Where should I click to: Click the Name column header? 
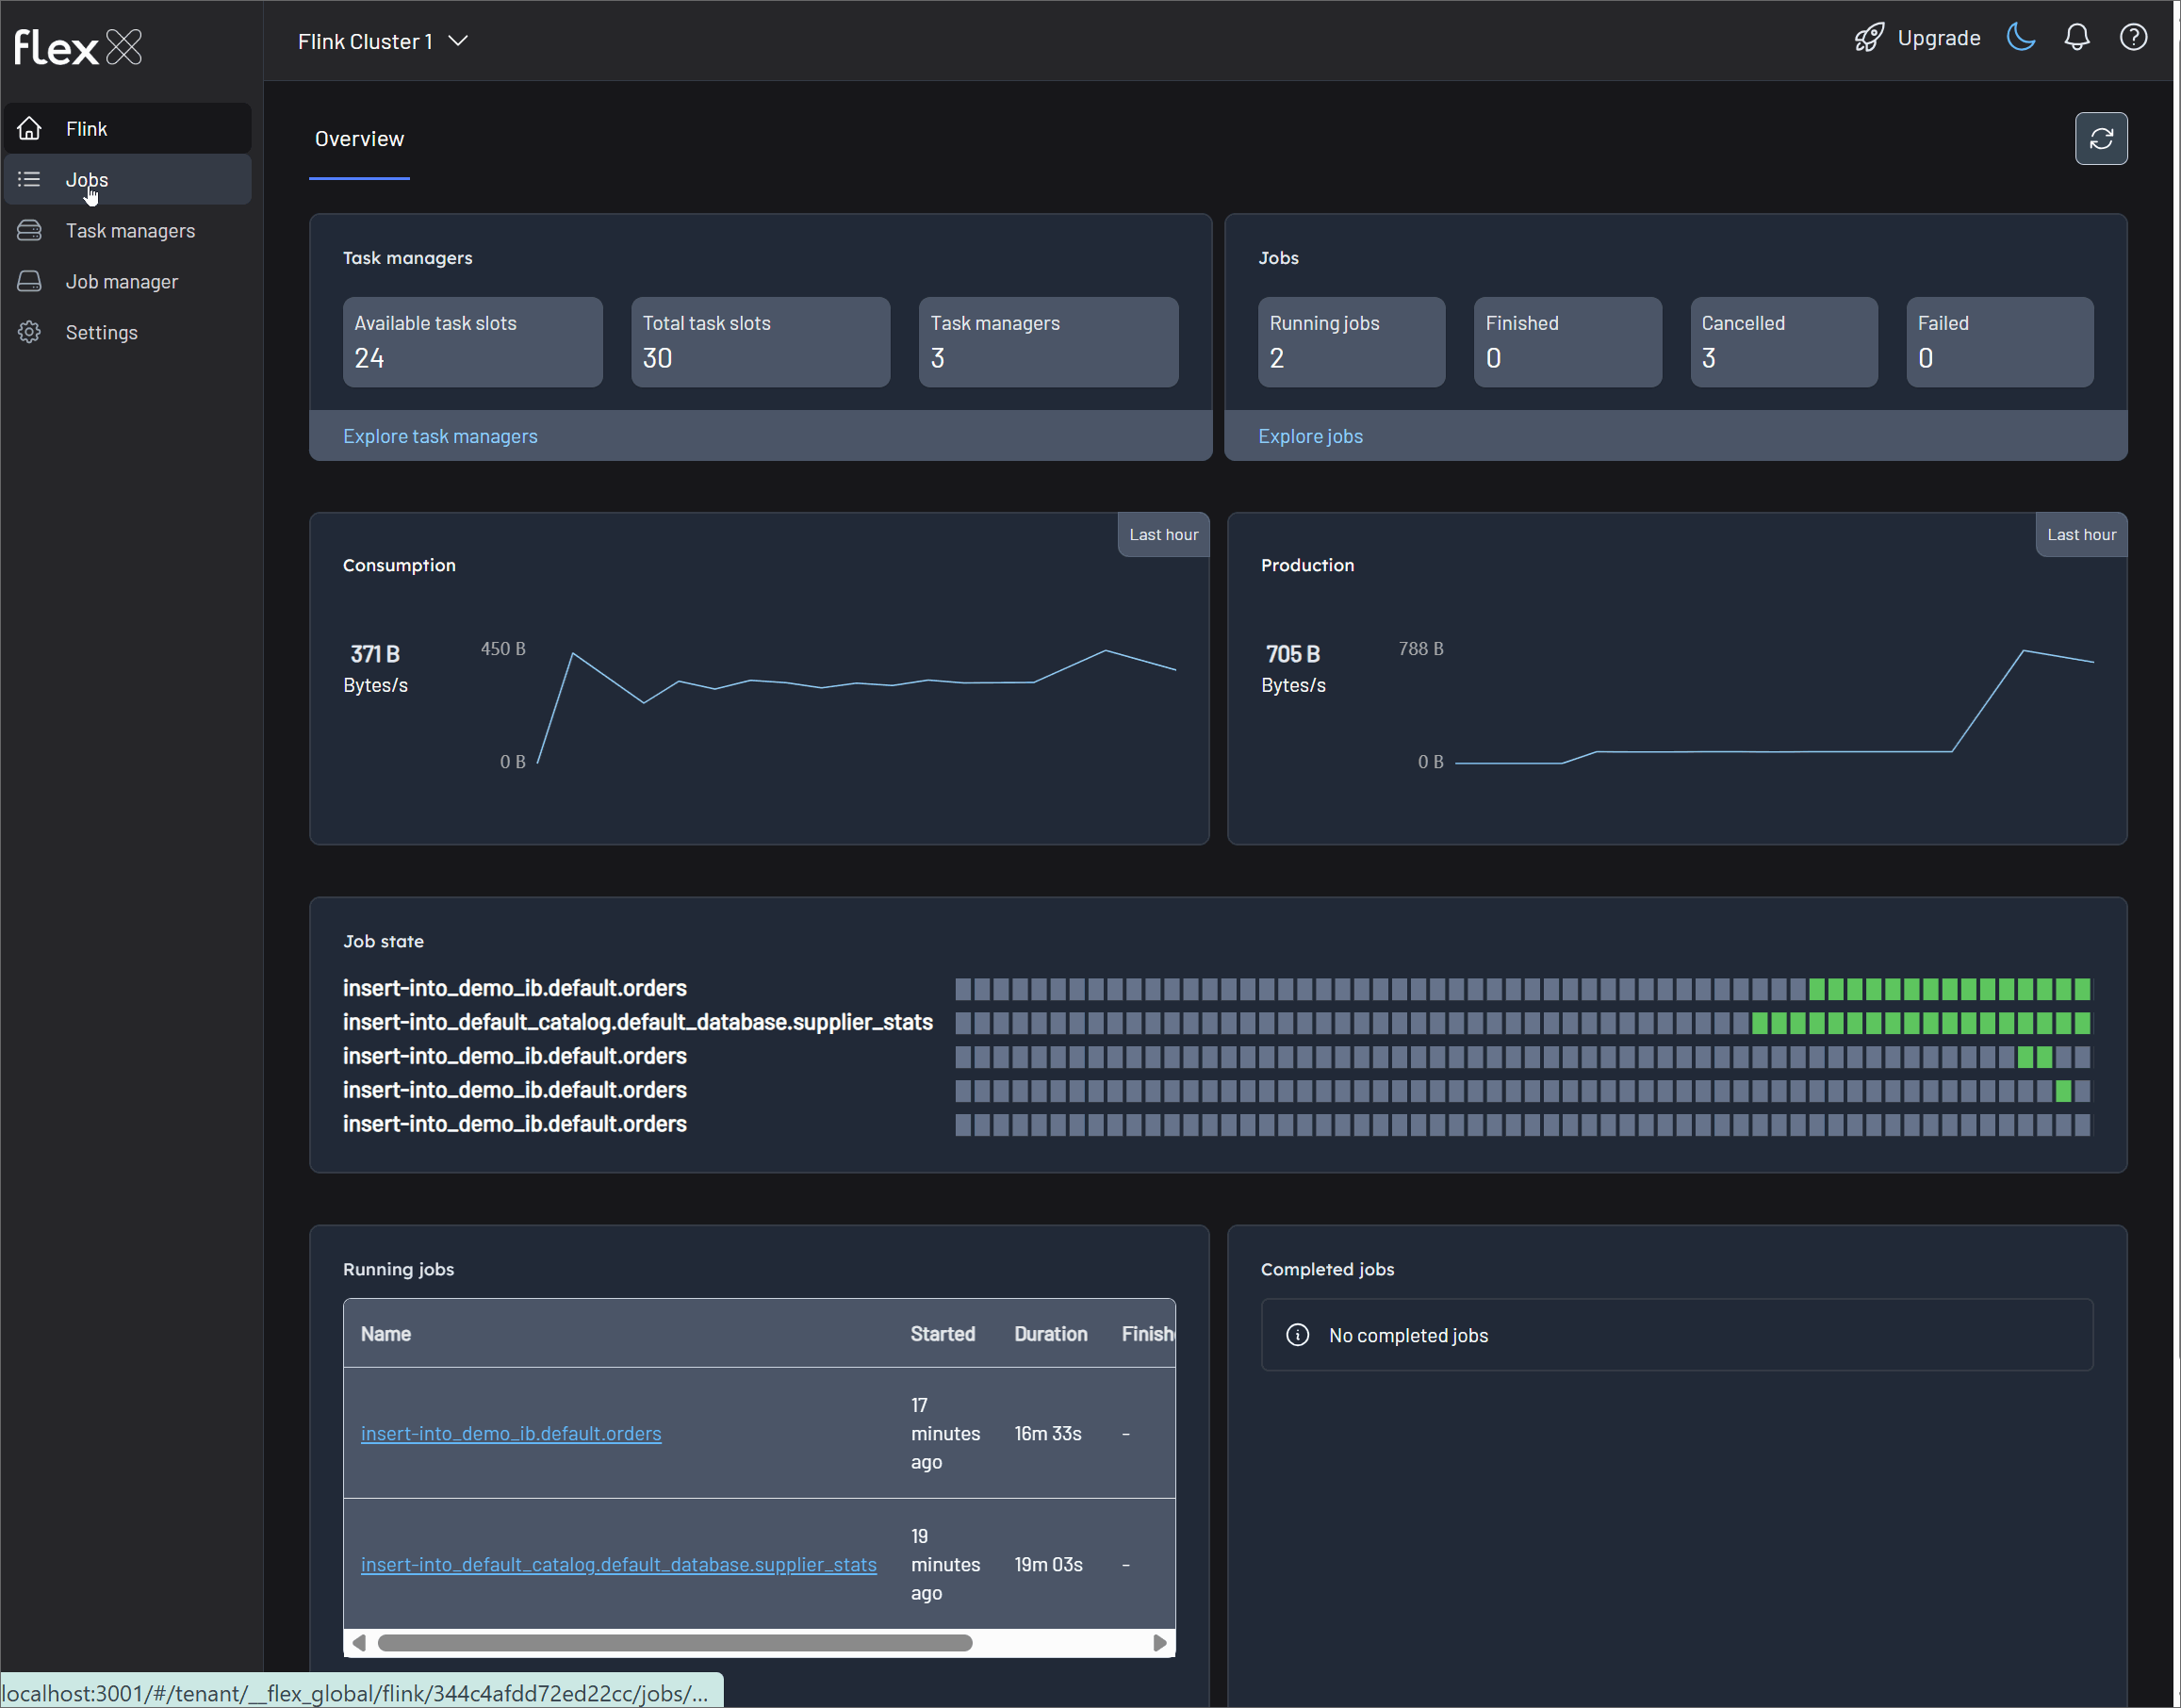click(385, 1333)
